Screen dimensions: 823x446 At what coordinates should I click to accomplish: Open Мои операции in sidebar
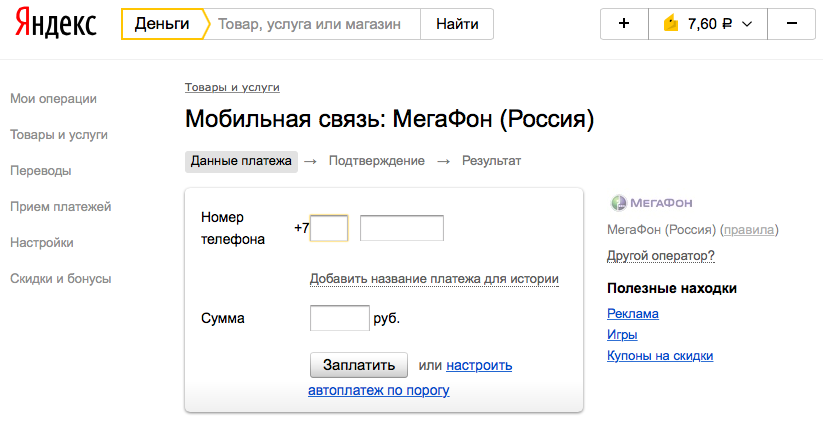point(53,98)
